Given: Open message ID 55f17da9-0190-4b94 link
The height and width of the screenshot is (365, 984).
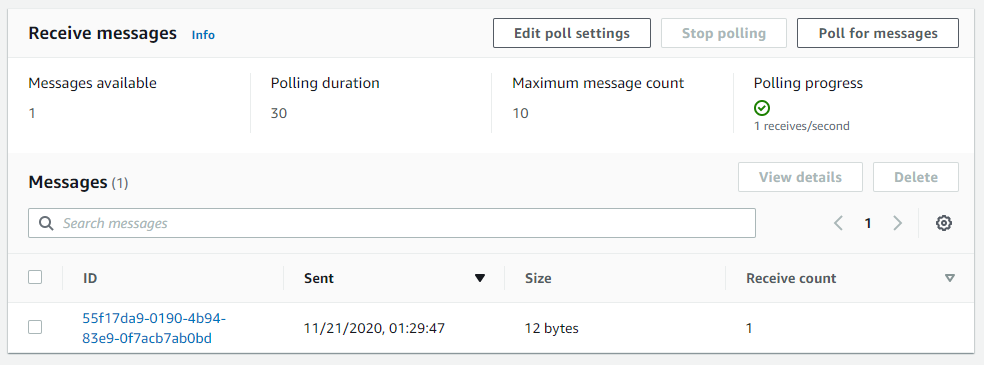Looking at the screenshot, I should [x=154, y=329].
